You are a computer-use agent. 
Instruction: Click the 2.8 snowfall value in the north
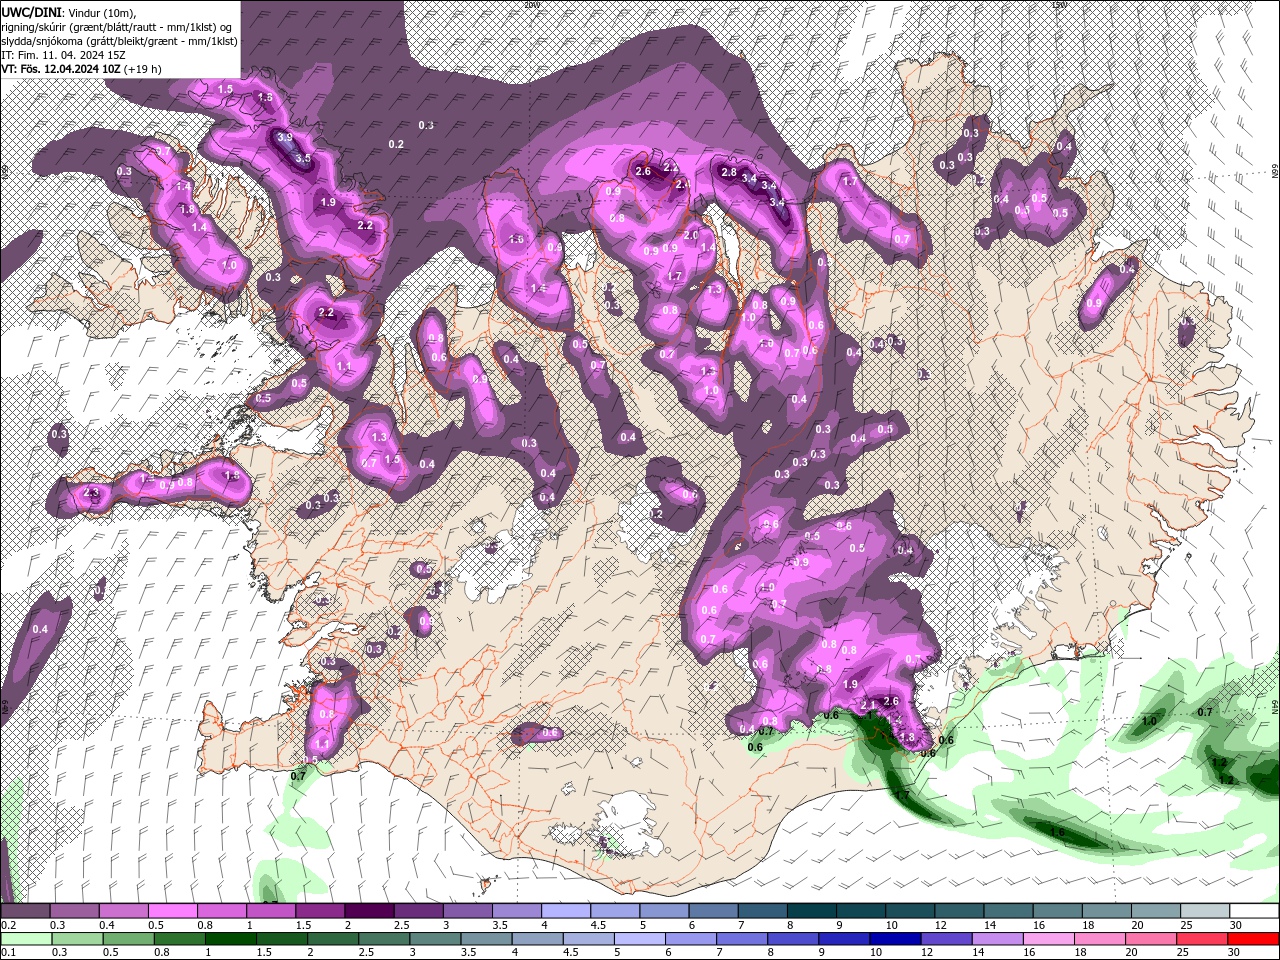729,173
